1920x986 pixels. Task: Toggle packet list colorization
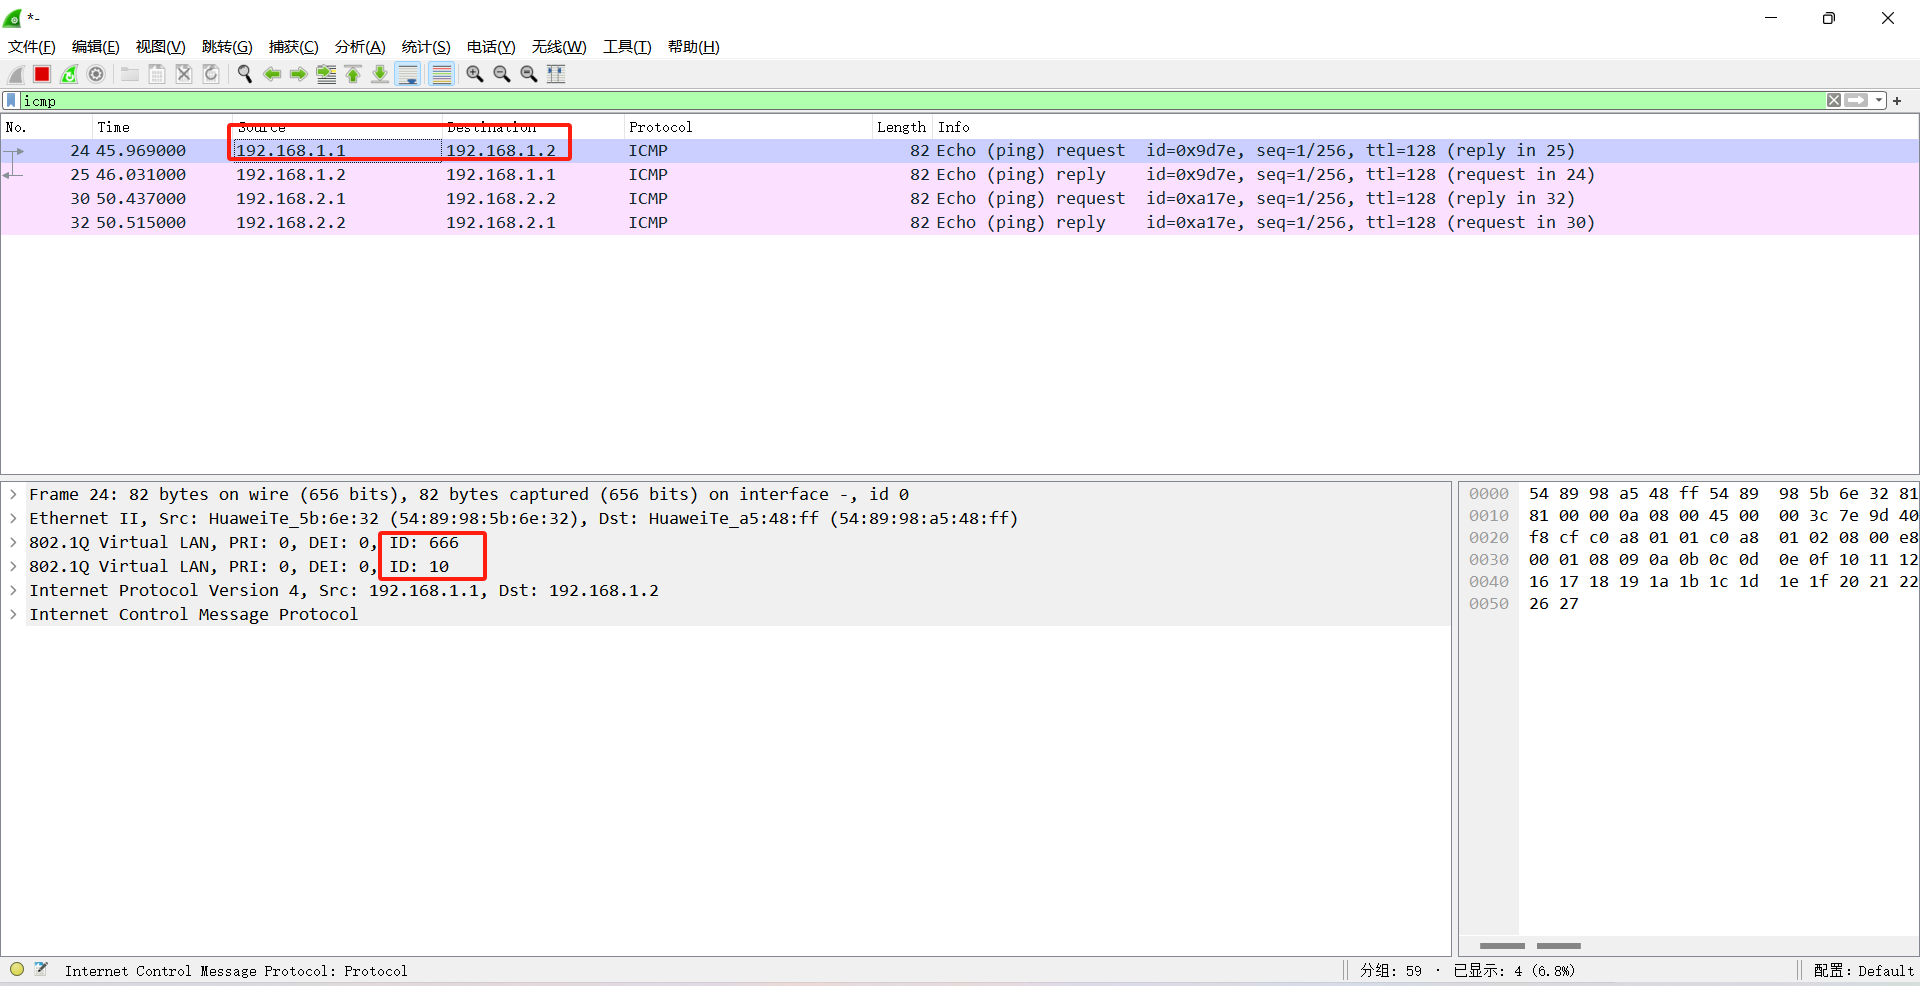441,74
